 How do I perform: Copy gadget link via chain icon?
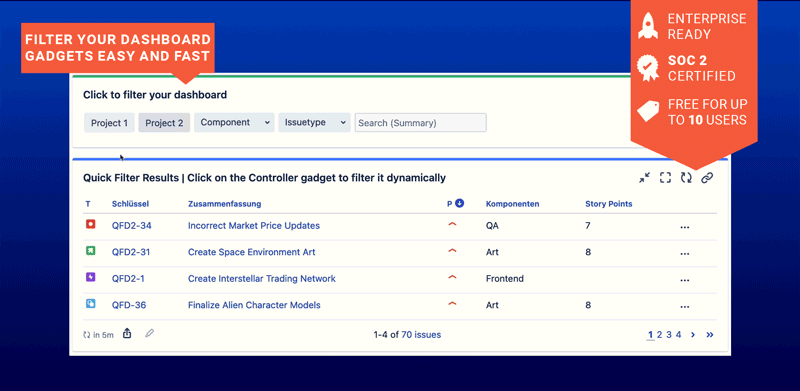point(707,178)
